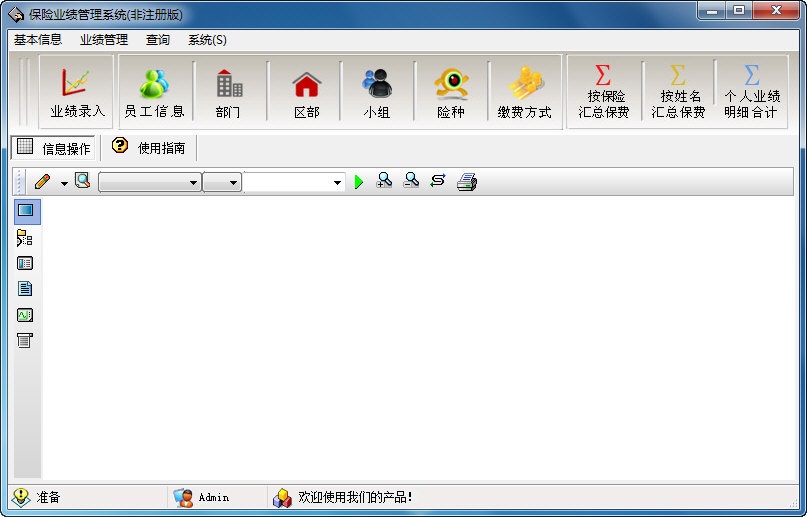Open 业绩录入 performance entry tool
Screen dimensions: 807x517
click(x=76, y=92)
